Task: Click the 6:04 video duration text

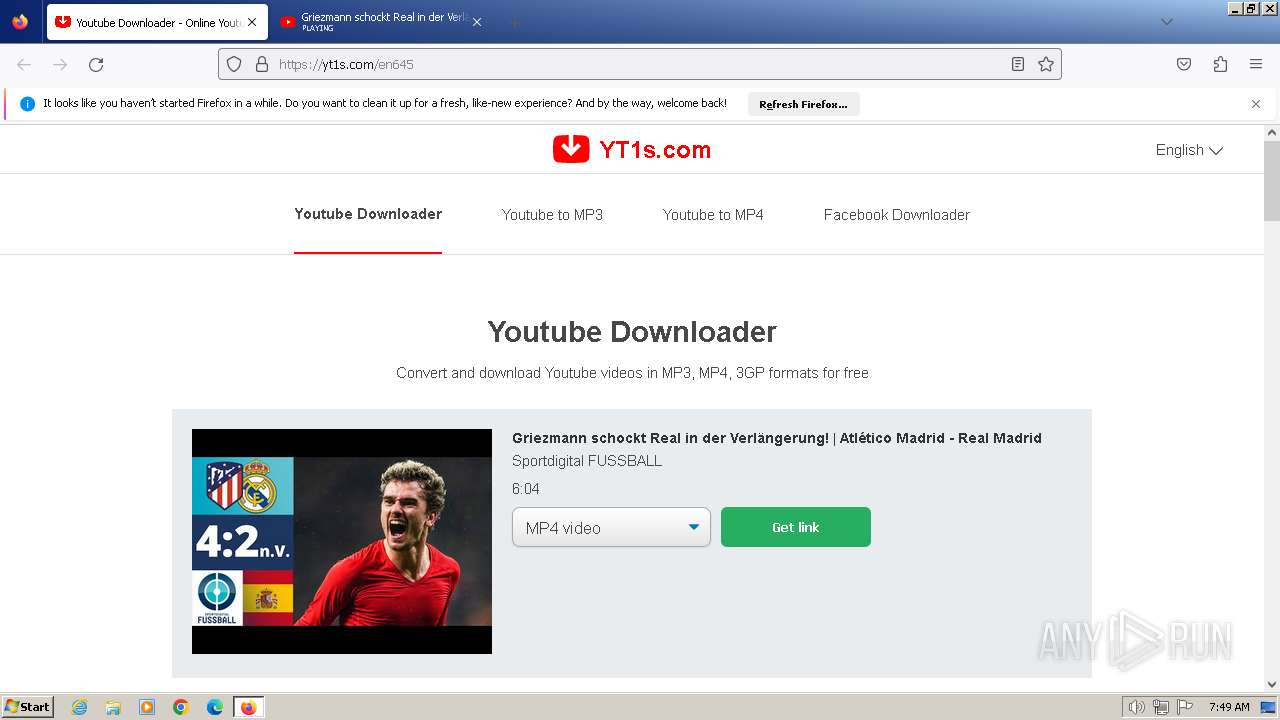Action: click(x=526, y=489)
